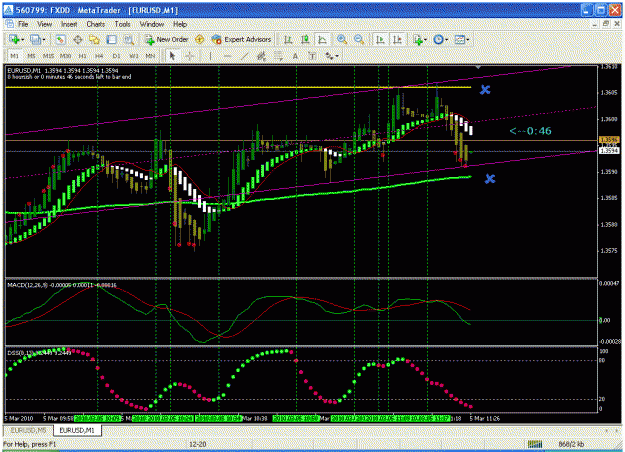Open the Tools menu
The width and height of the screenshot is (625, 452).
(122, 24)
